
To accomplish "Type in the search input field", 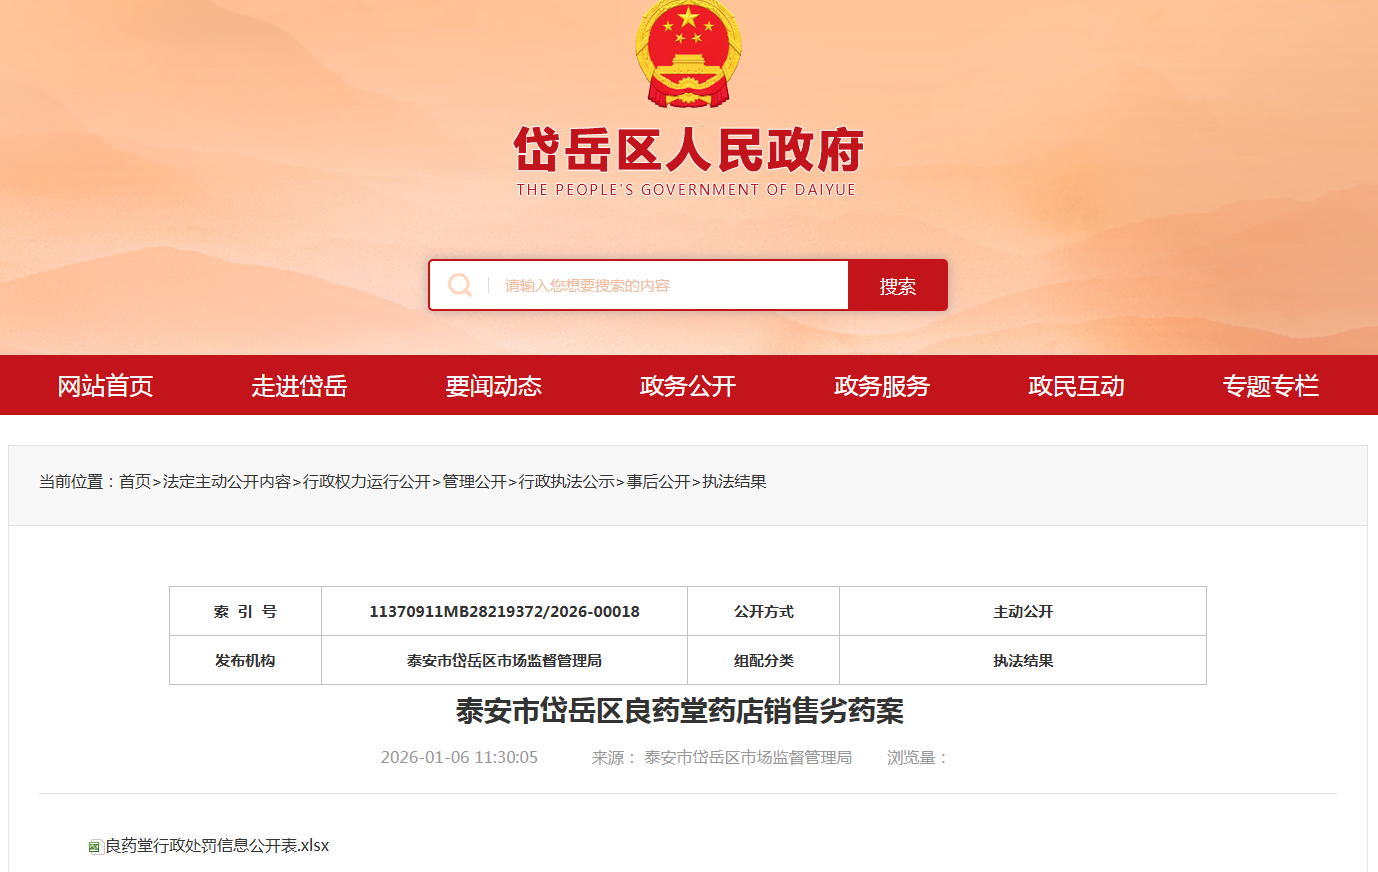I will click(670, 286).
